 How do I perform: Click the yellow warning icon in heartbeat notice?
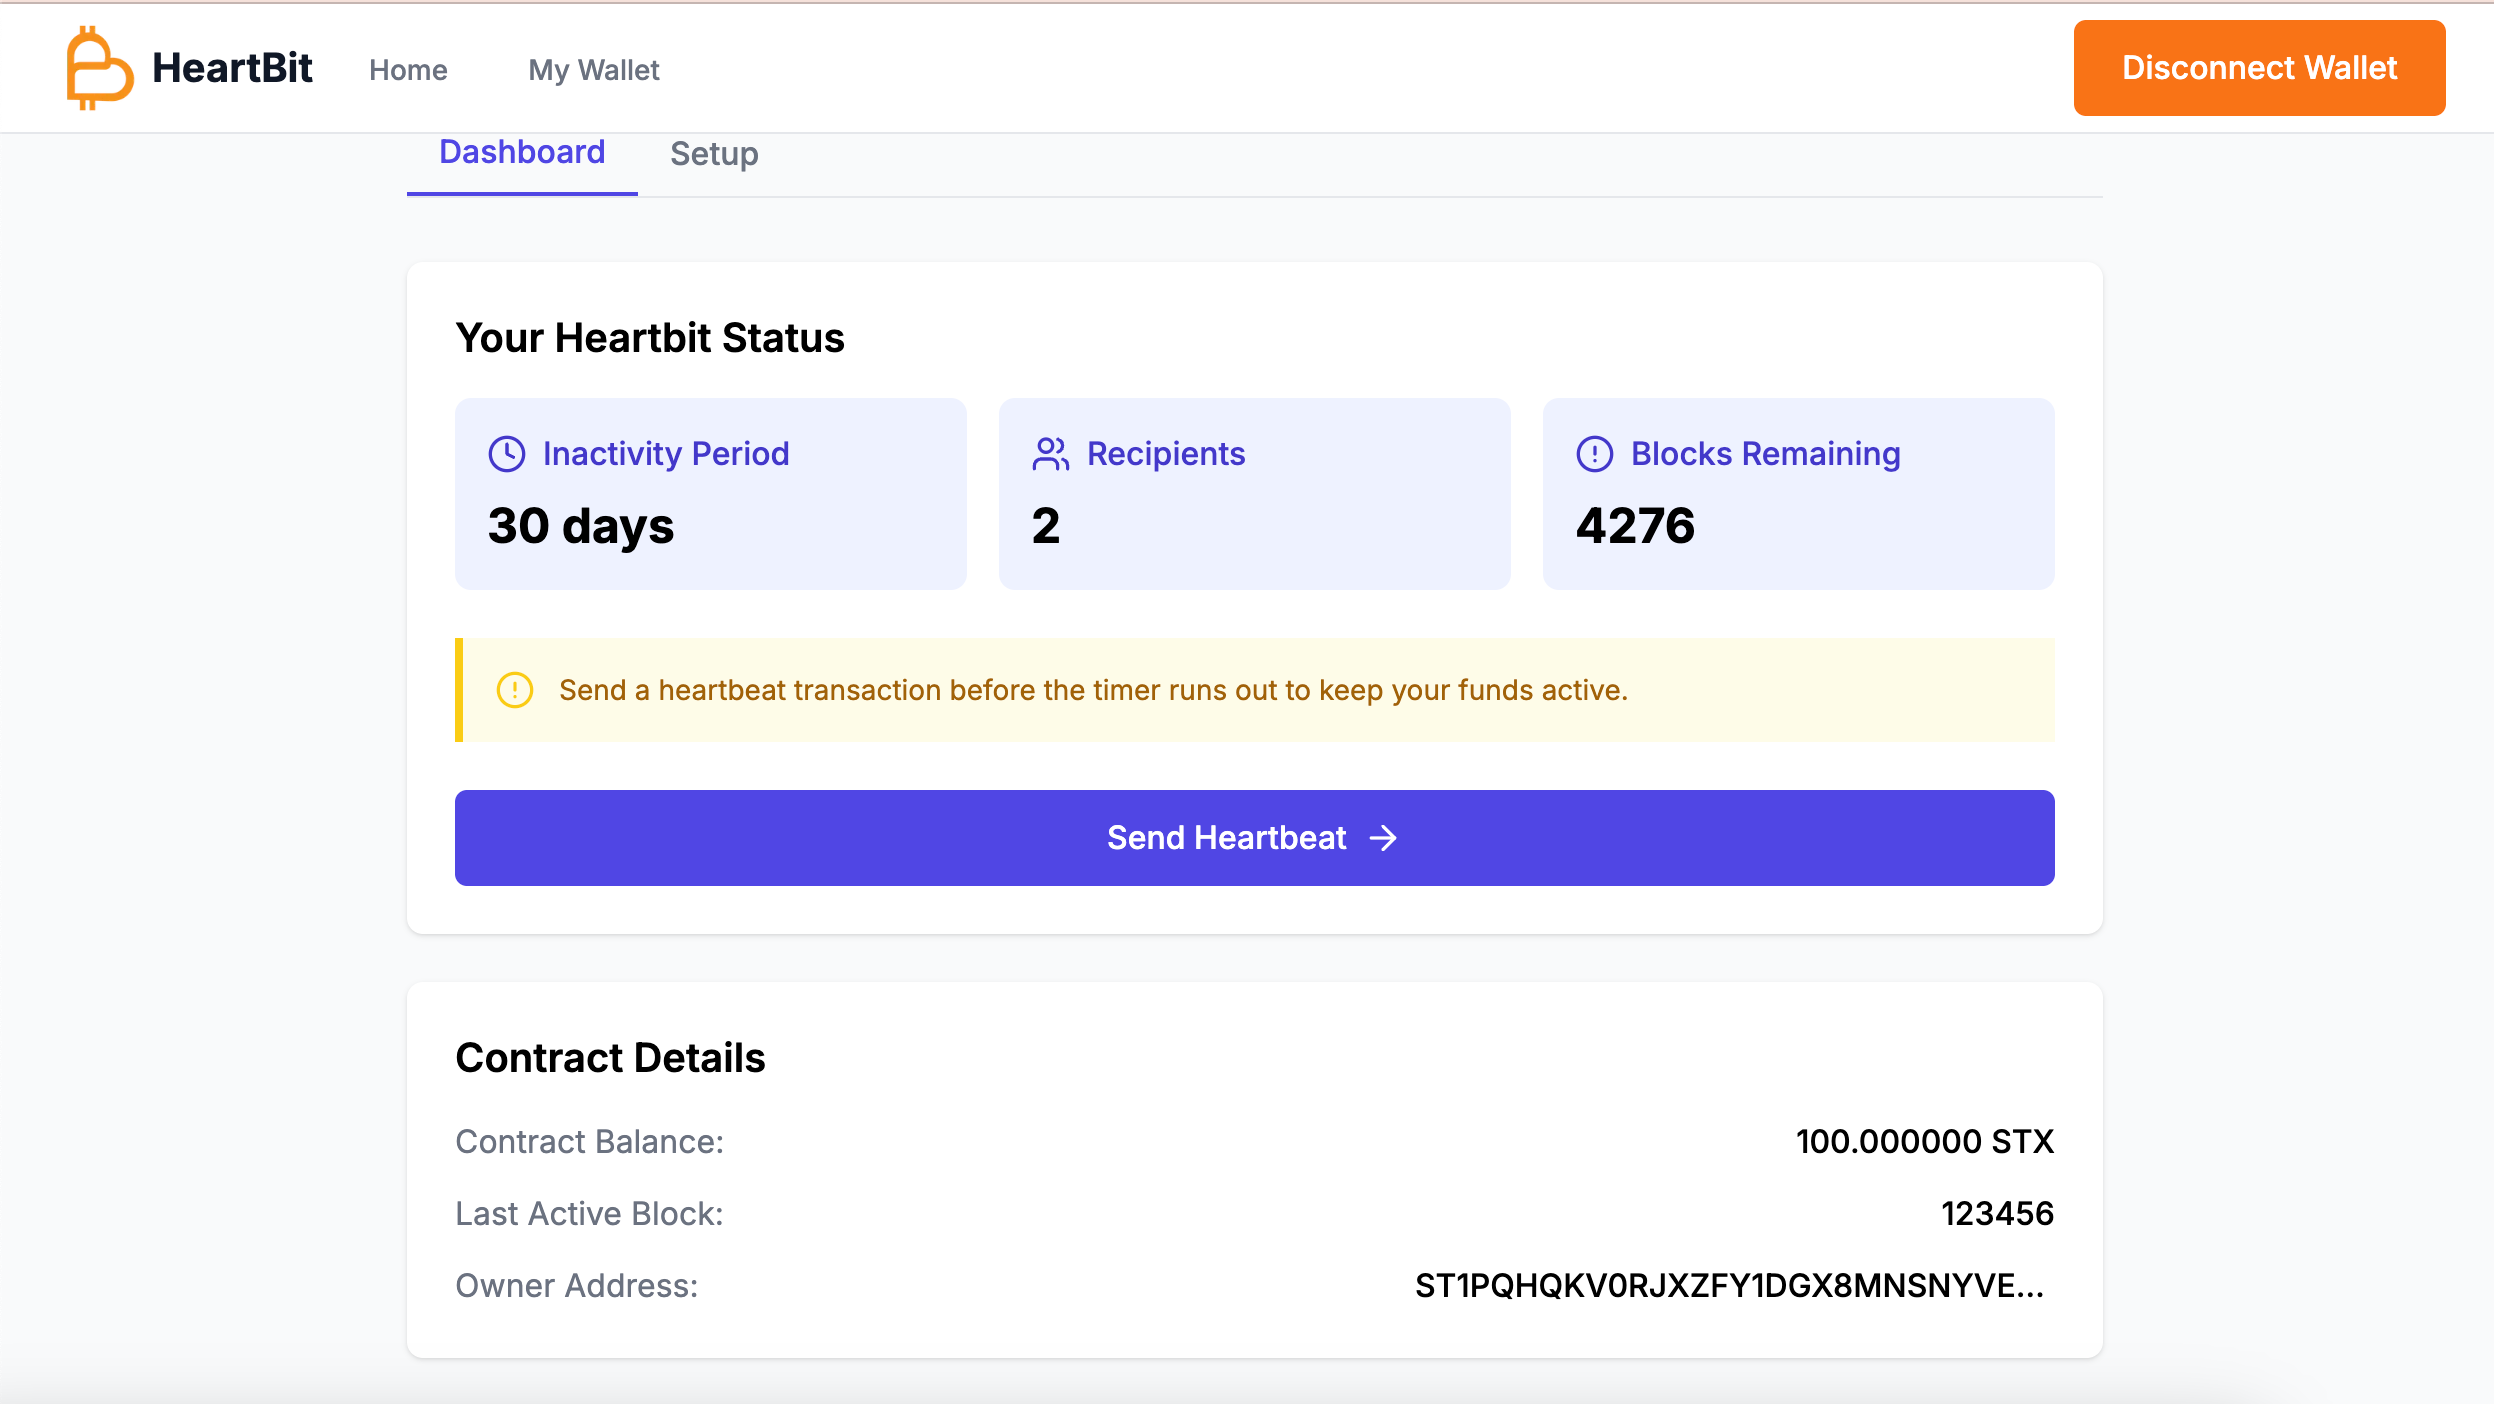point(515,690)
